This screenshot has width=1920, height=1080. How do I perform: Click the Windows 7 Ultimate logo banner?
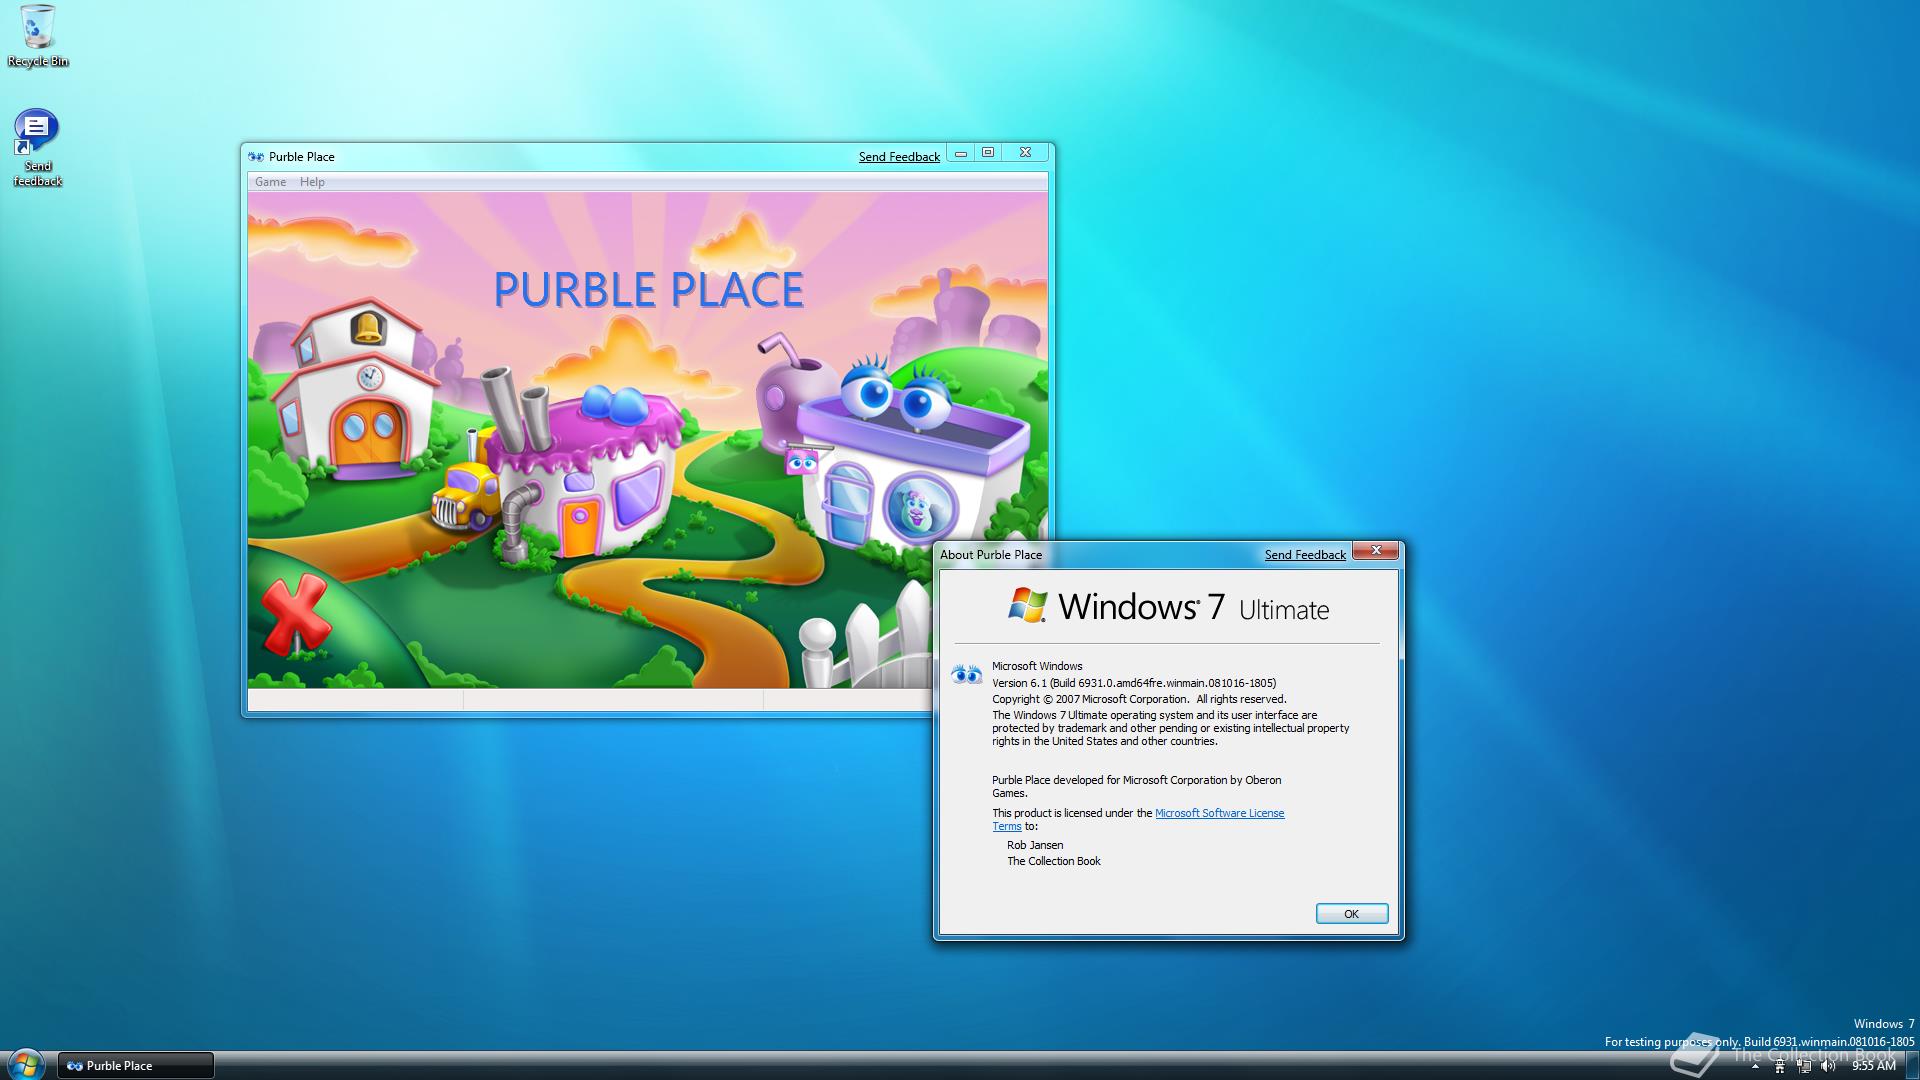(x=1168, y=607)
